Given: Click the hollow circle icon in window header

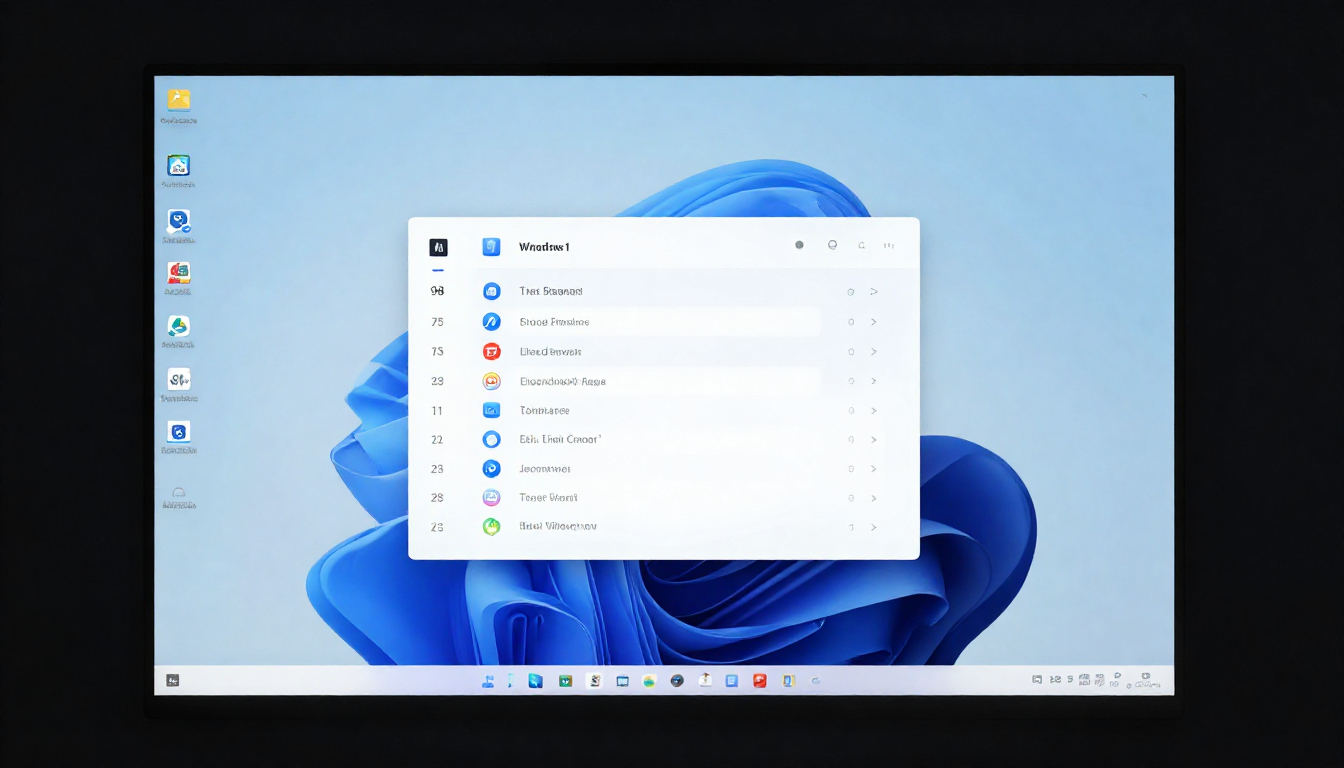Looking at the screenshot, I should click(832, 245).
